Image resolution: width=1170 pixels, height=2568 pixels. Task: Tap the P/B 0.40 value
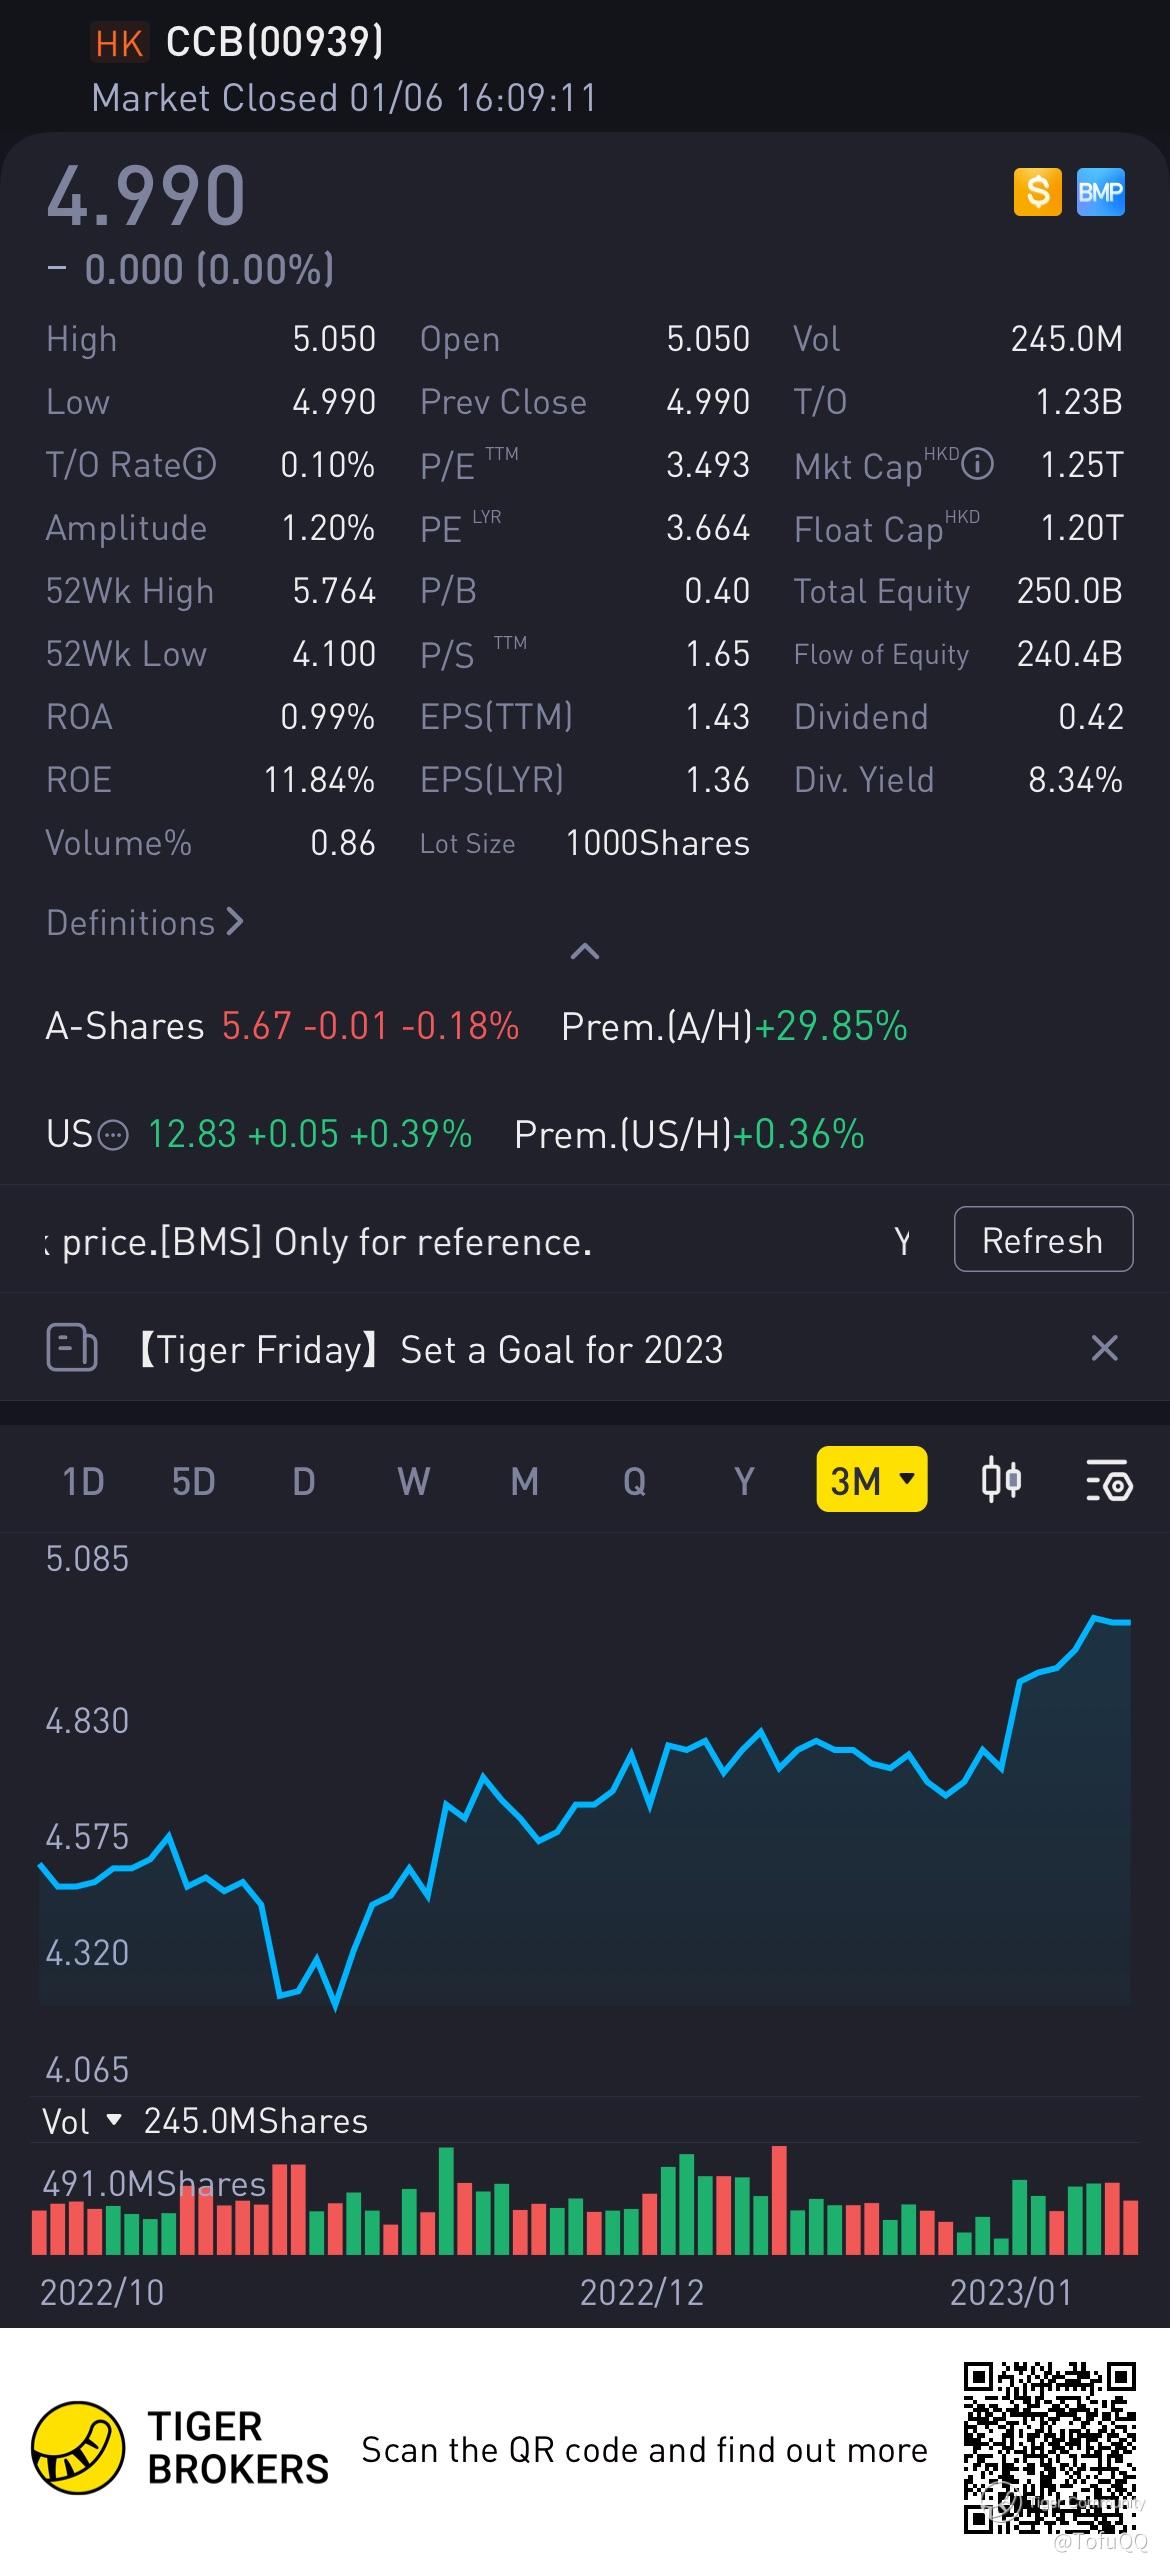coord(717,591)
